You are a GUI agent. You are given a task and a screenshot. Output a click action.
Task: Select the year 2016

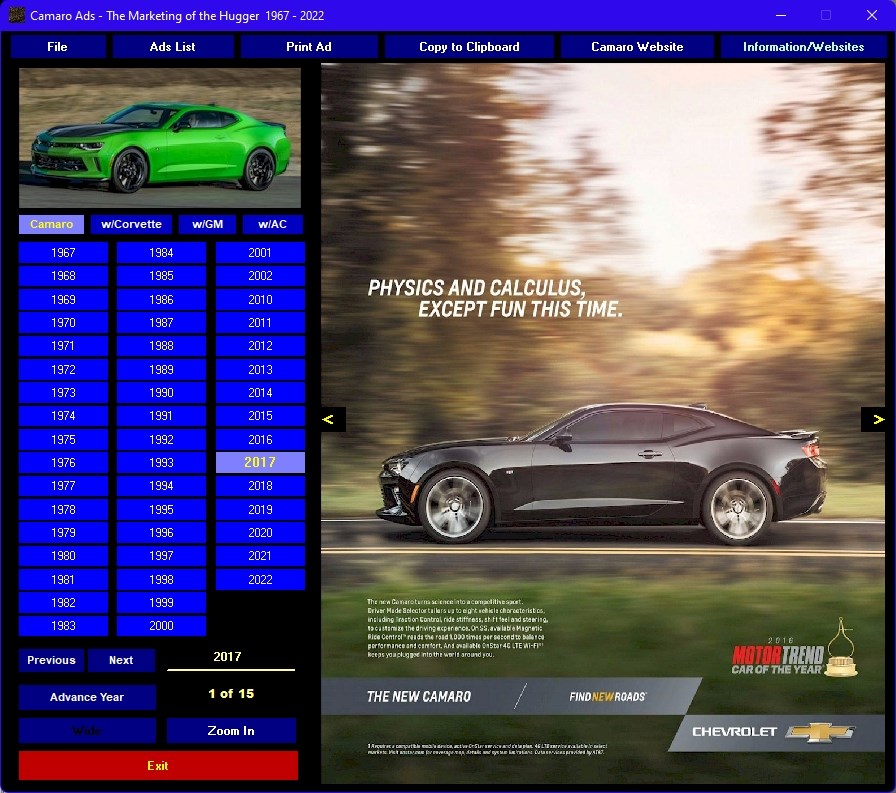tap(260, 440)
